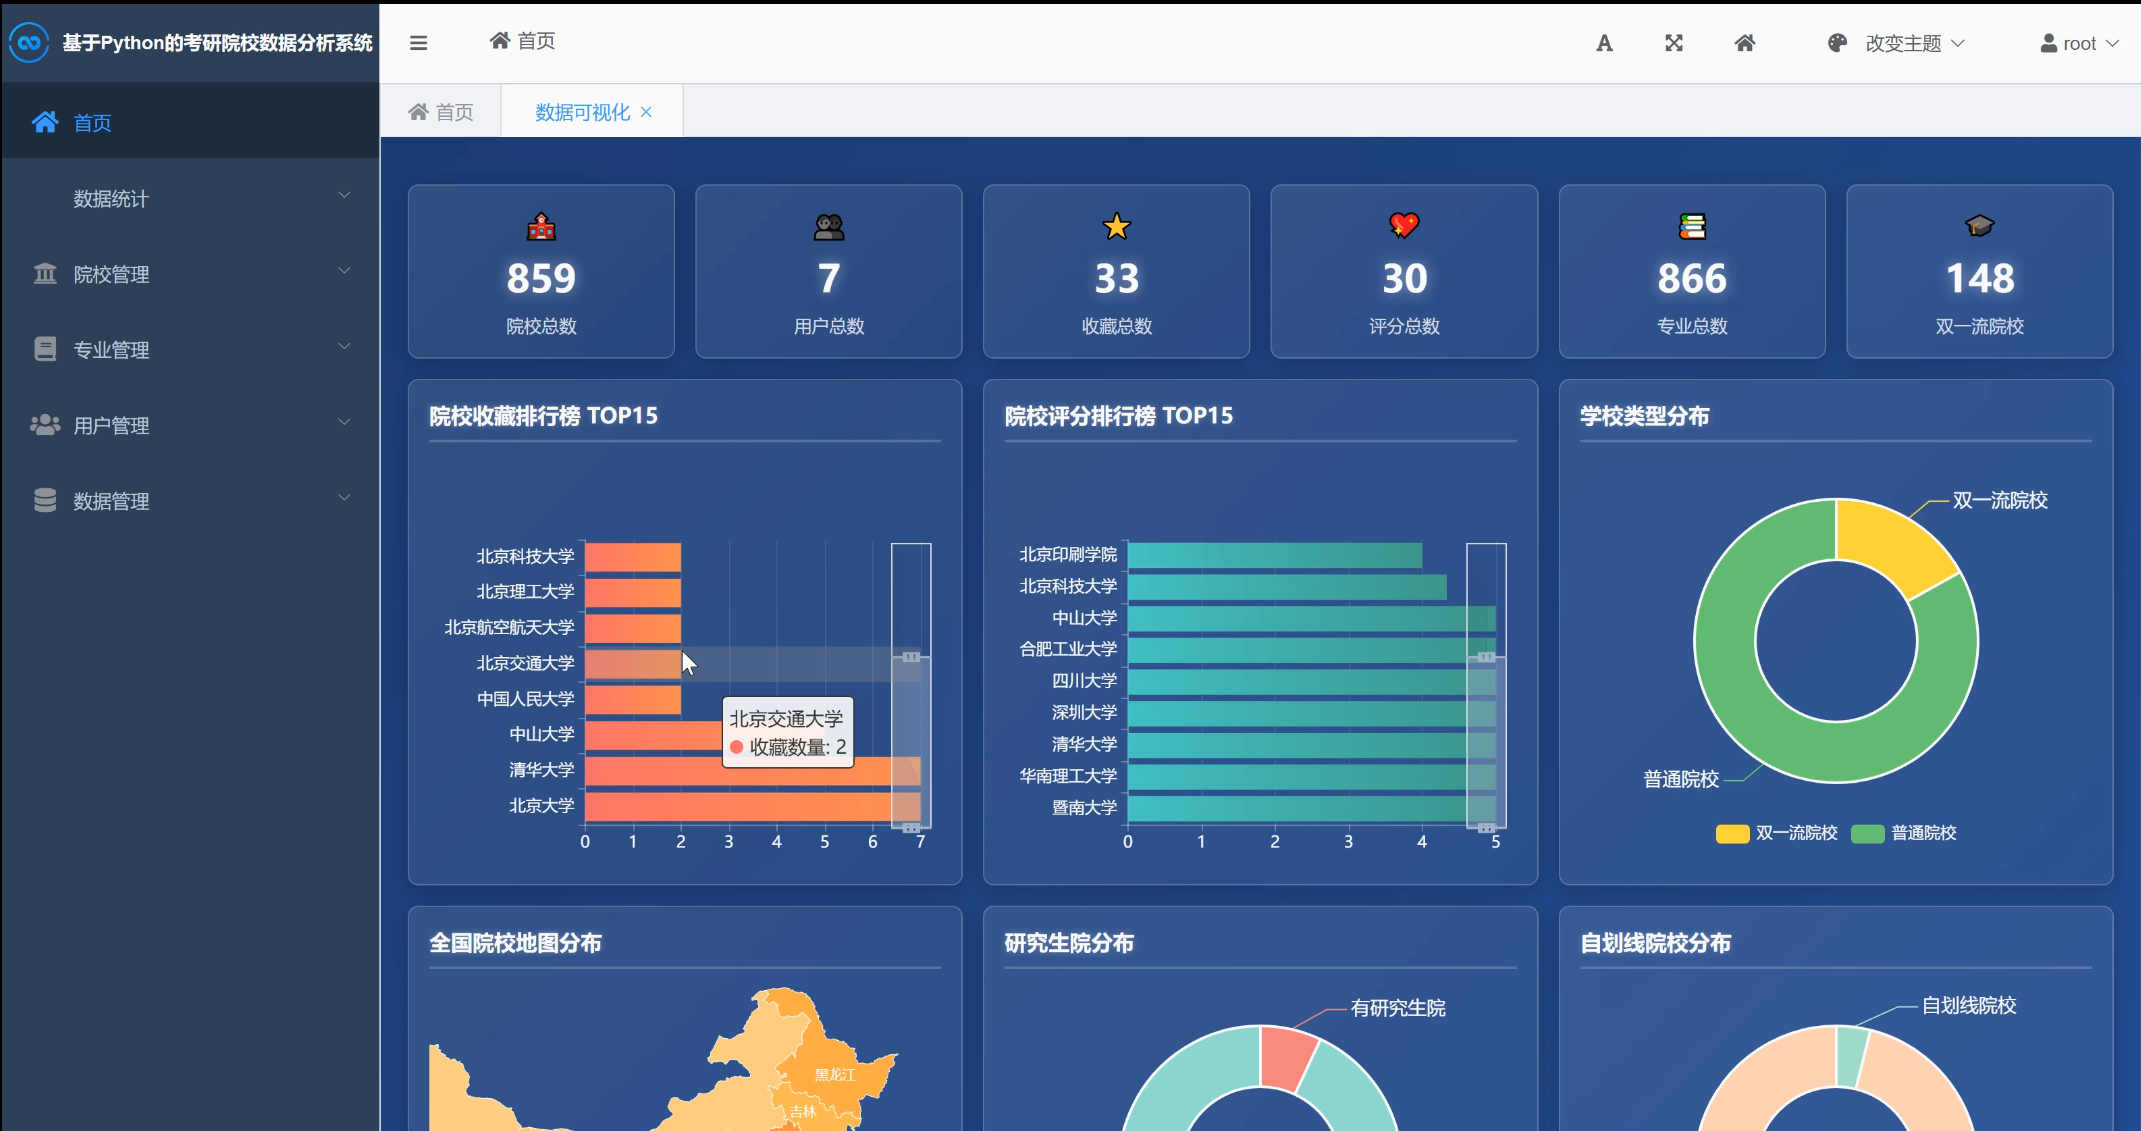Click the house icon in 首页 tab
Screen dimensions: 2141x1131
point(418,112)
